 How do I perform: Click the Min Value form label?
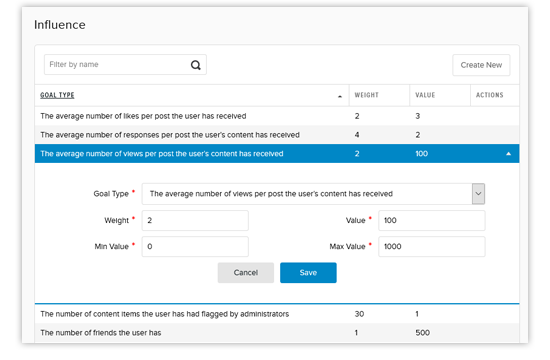click(112, 246)
